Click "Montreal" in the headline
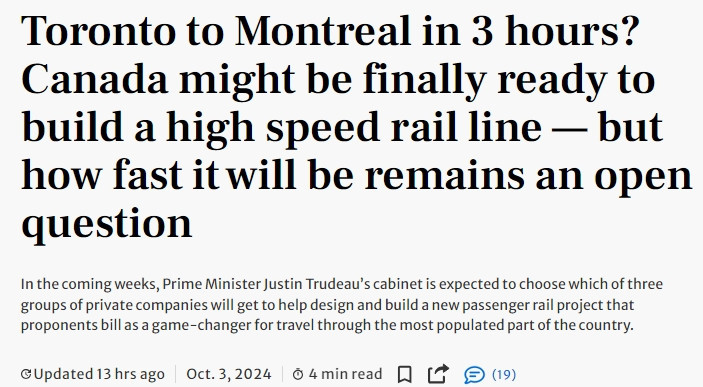The height and width of the screenshot is (387, 703). click(323, 31)
